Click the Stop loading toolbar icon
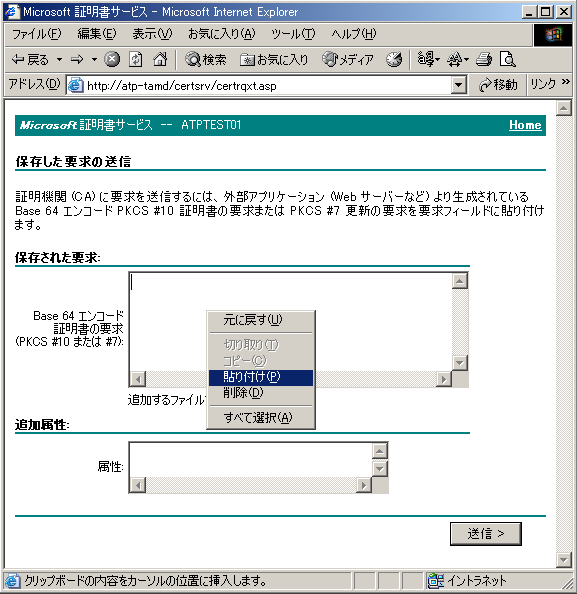The width and height of the screenshot is (577, 594). click(x=112, y=59)
